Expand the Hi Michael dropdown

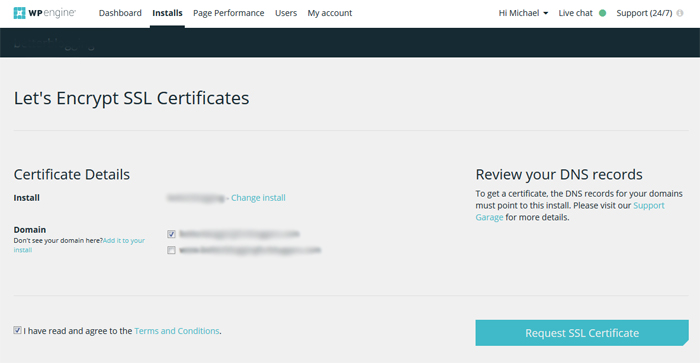523,13
